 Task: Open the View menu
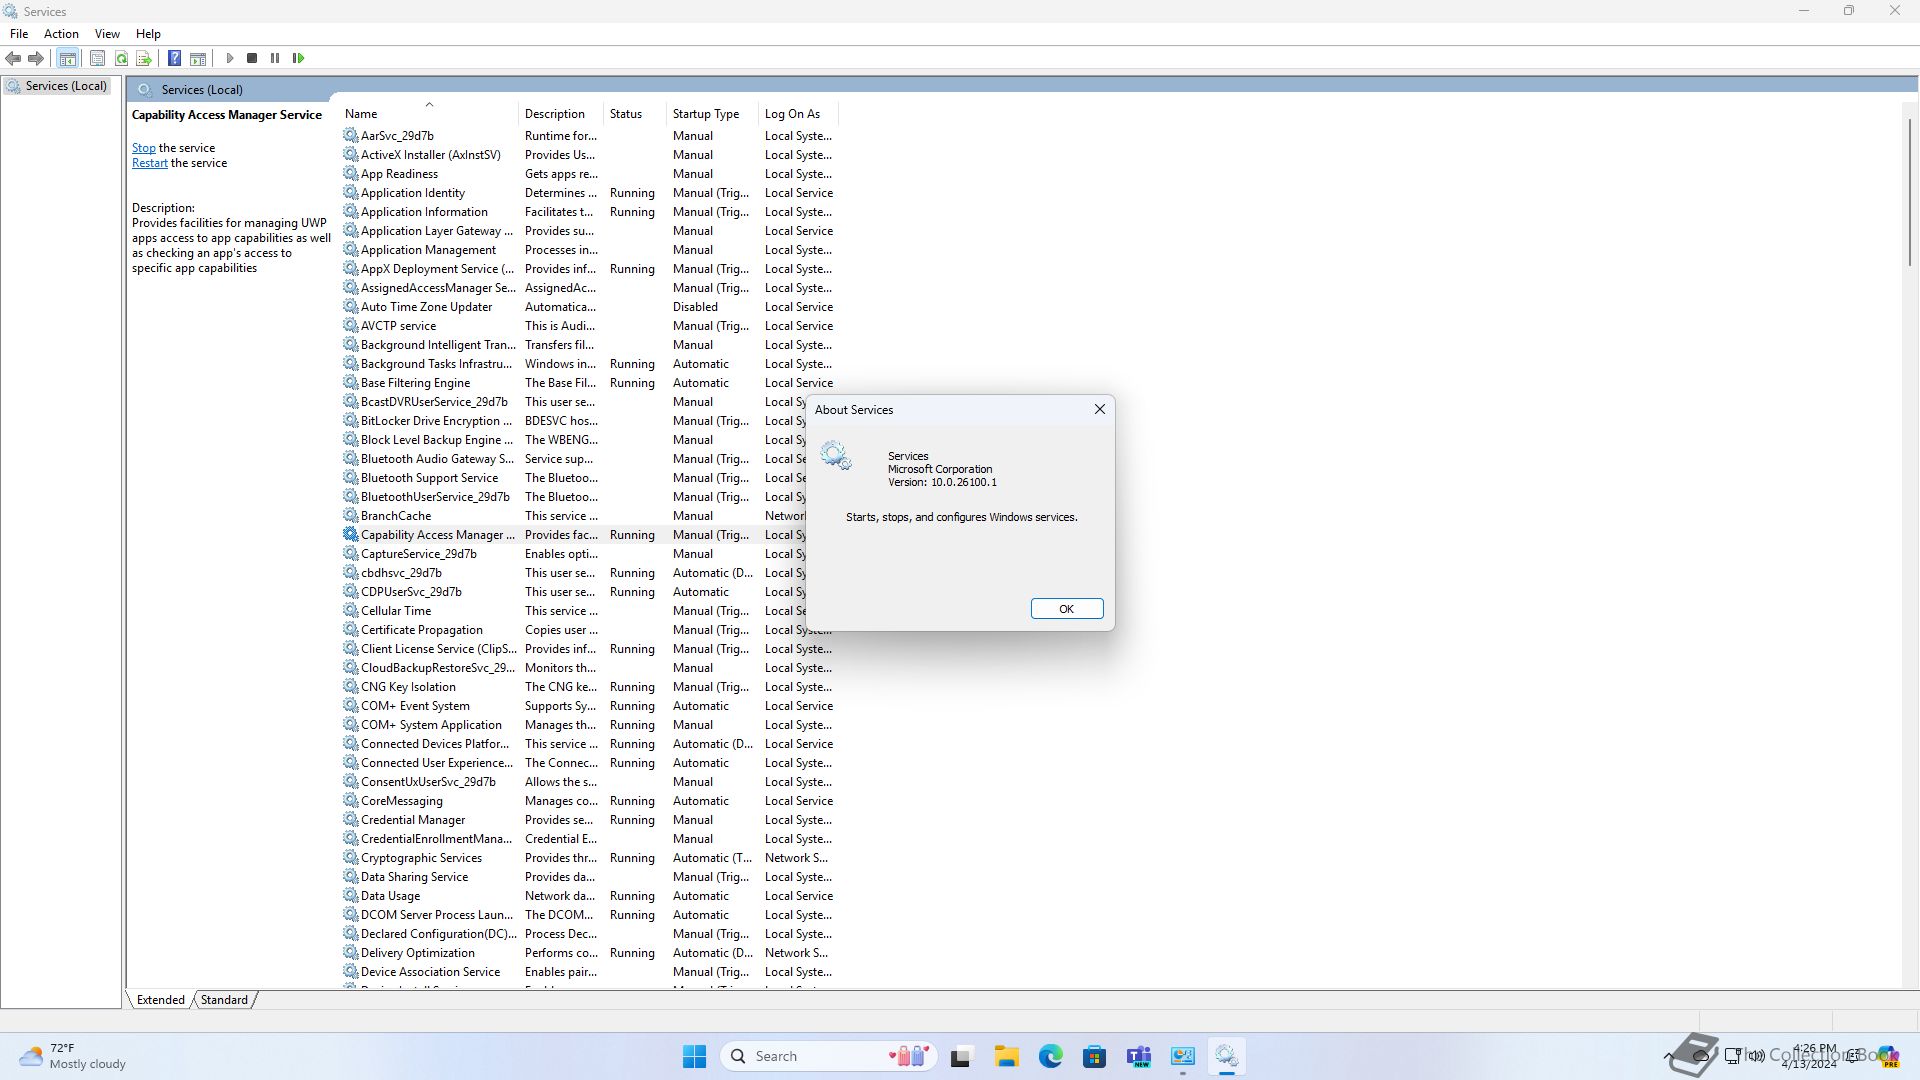click(x=107, y=33)
